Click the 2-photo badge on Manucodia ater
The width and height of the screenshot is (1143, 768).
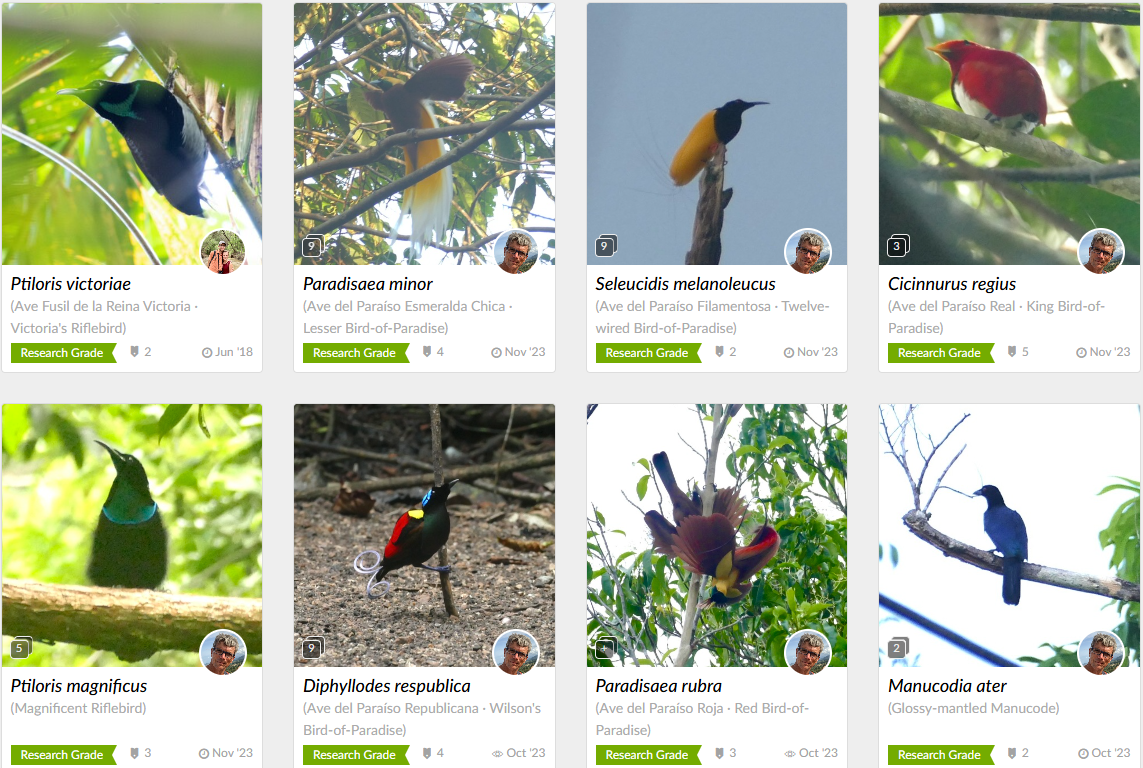[x=898, y=647]
